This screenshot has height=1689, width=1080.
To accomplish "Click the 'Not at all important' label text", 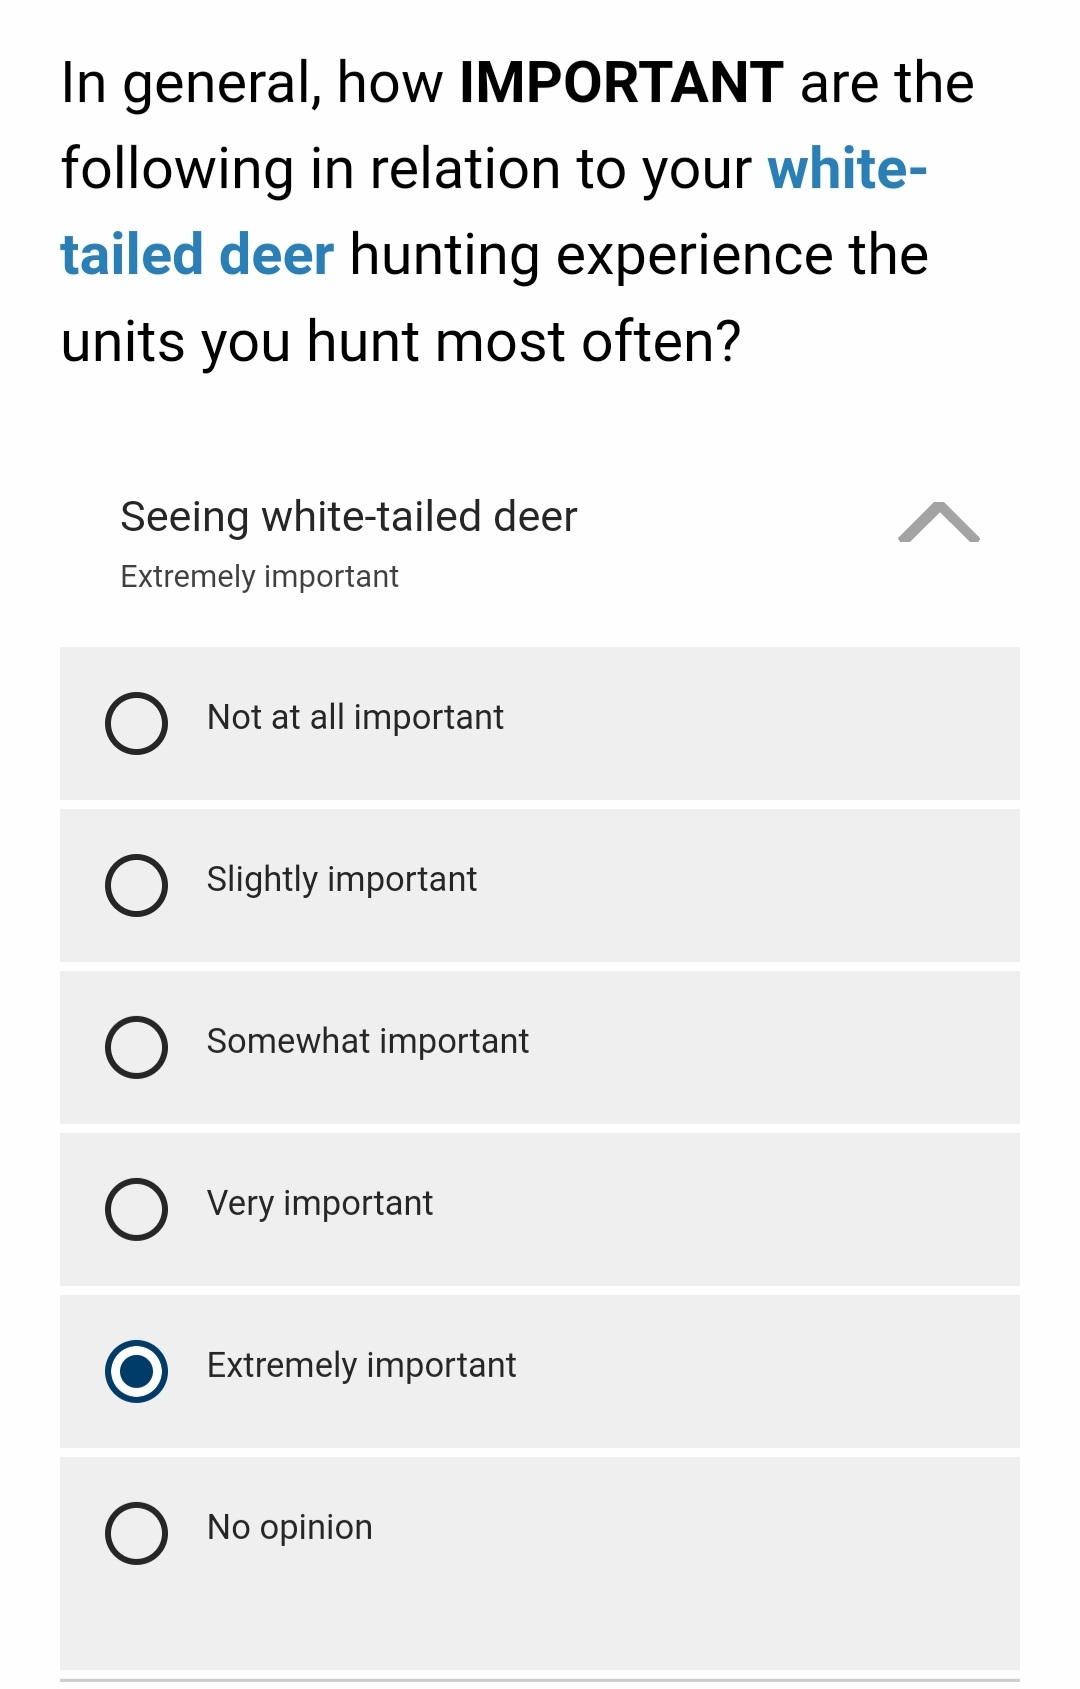I will [x=355, y=718].
